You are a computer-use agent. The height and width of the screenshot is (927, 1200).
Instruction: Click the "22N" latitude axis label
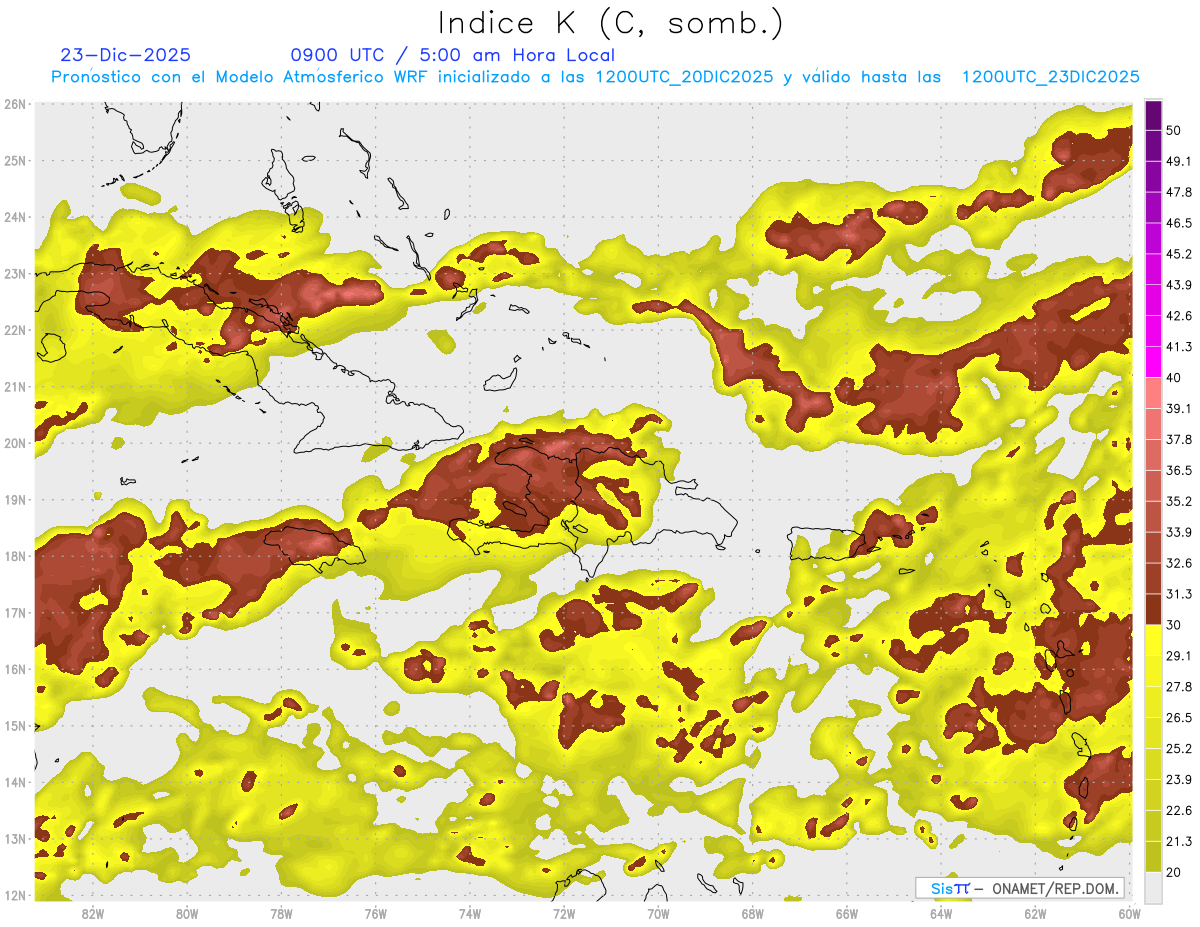coord(15,330)
